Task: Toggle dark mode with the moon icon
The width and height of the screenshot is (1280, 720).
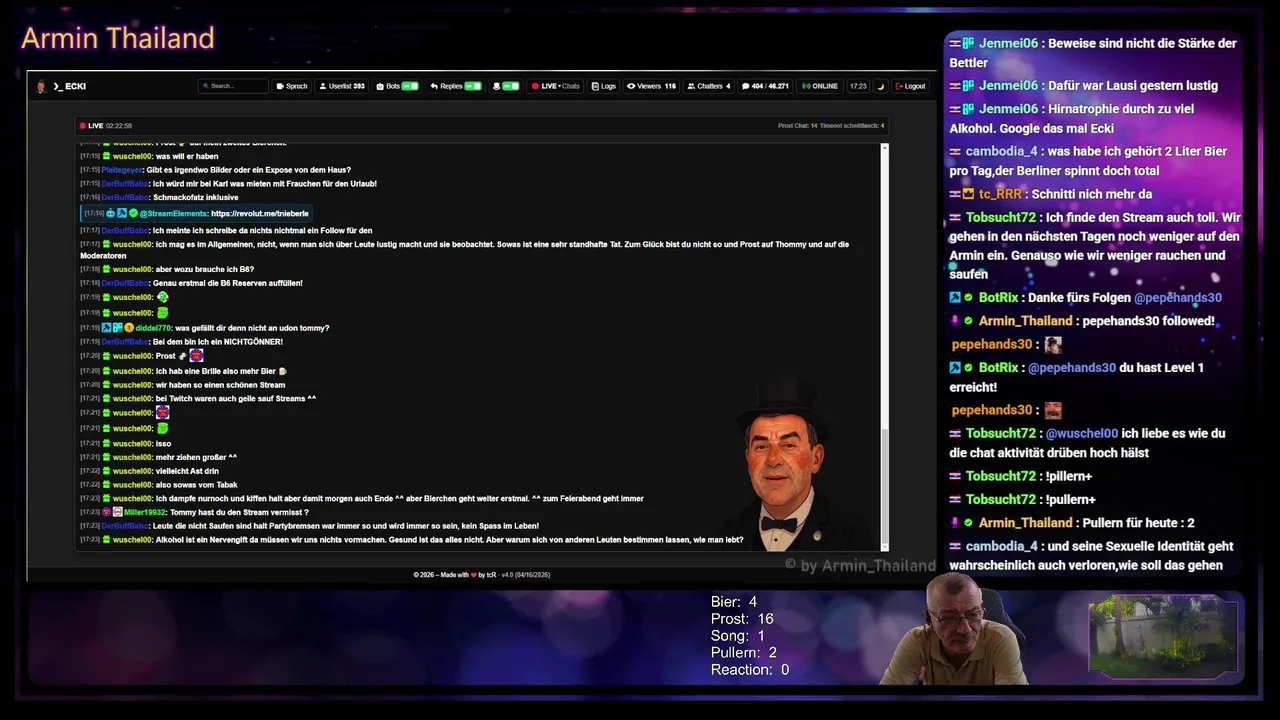Action: [881, 86]
